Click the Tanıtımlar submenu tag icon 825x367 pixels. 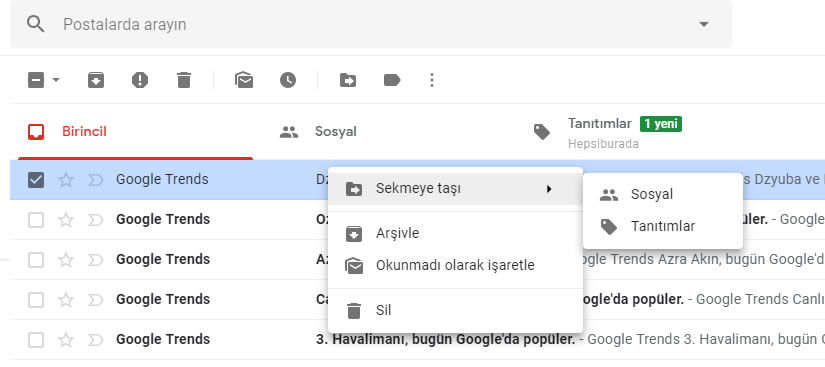coord(609,227)
